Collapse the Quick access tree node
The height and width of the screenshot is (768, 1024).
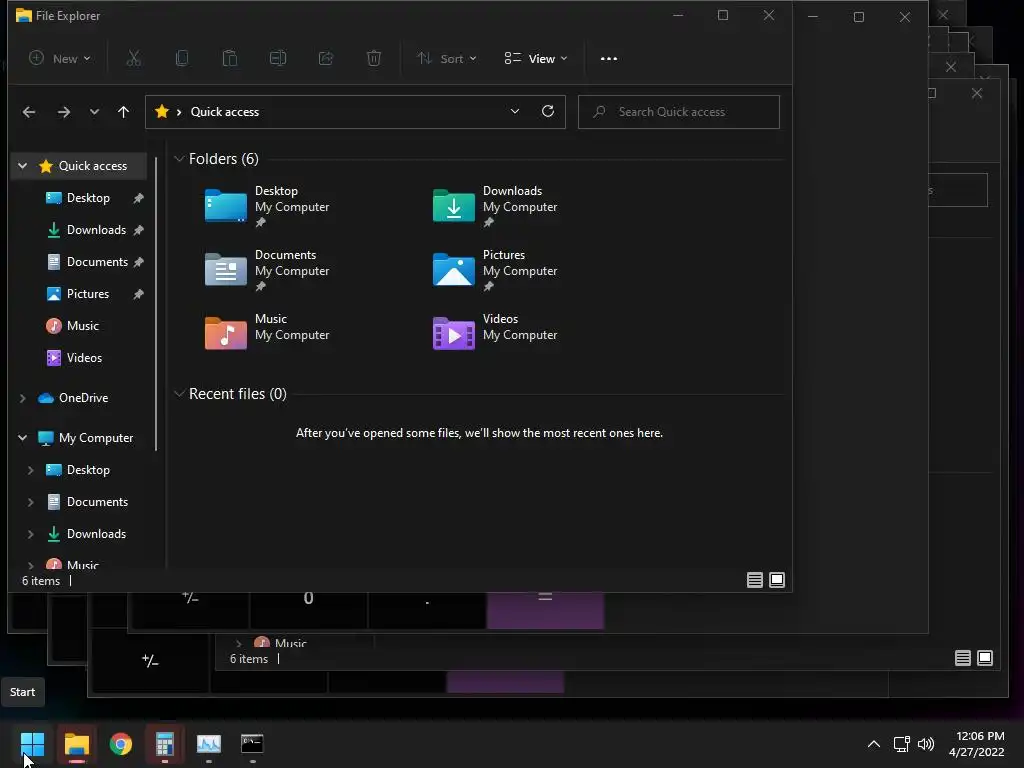[x=23, y=166]
